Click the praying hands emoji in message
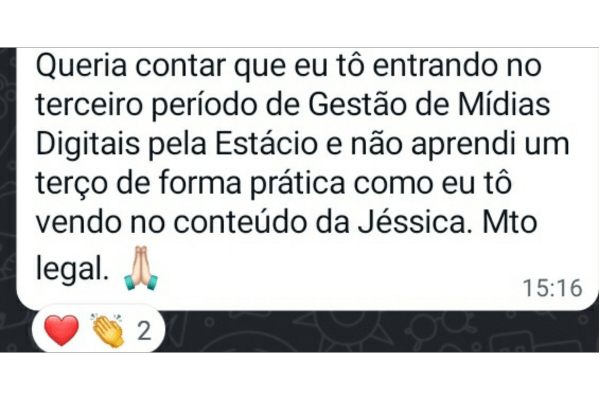 (x=141, y=268)
